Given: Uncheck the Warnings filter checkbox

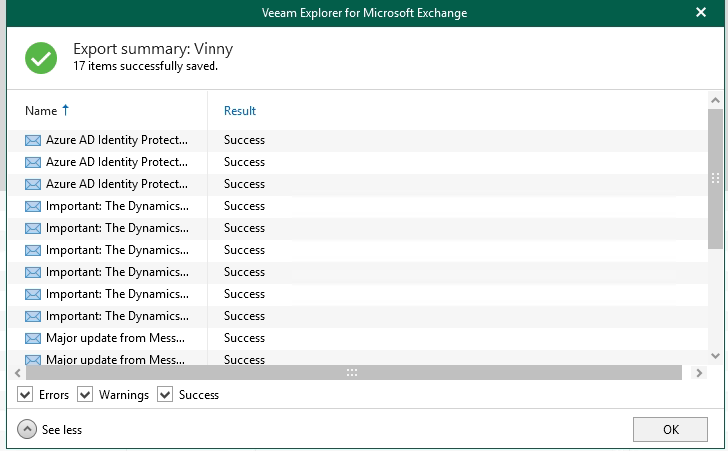Looking at the screenshot, I should (85, 394).
